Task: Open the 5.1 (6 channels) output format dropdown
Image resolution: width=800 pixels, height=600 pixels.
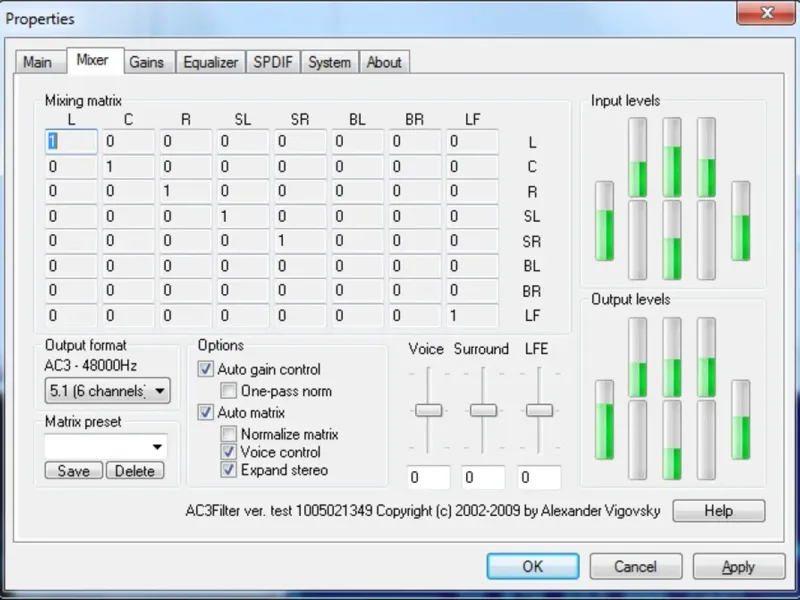Action: tap(108, 391)
